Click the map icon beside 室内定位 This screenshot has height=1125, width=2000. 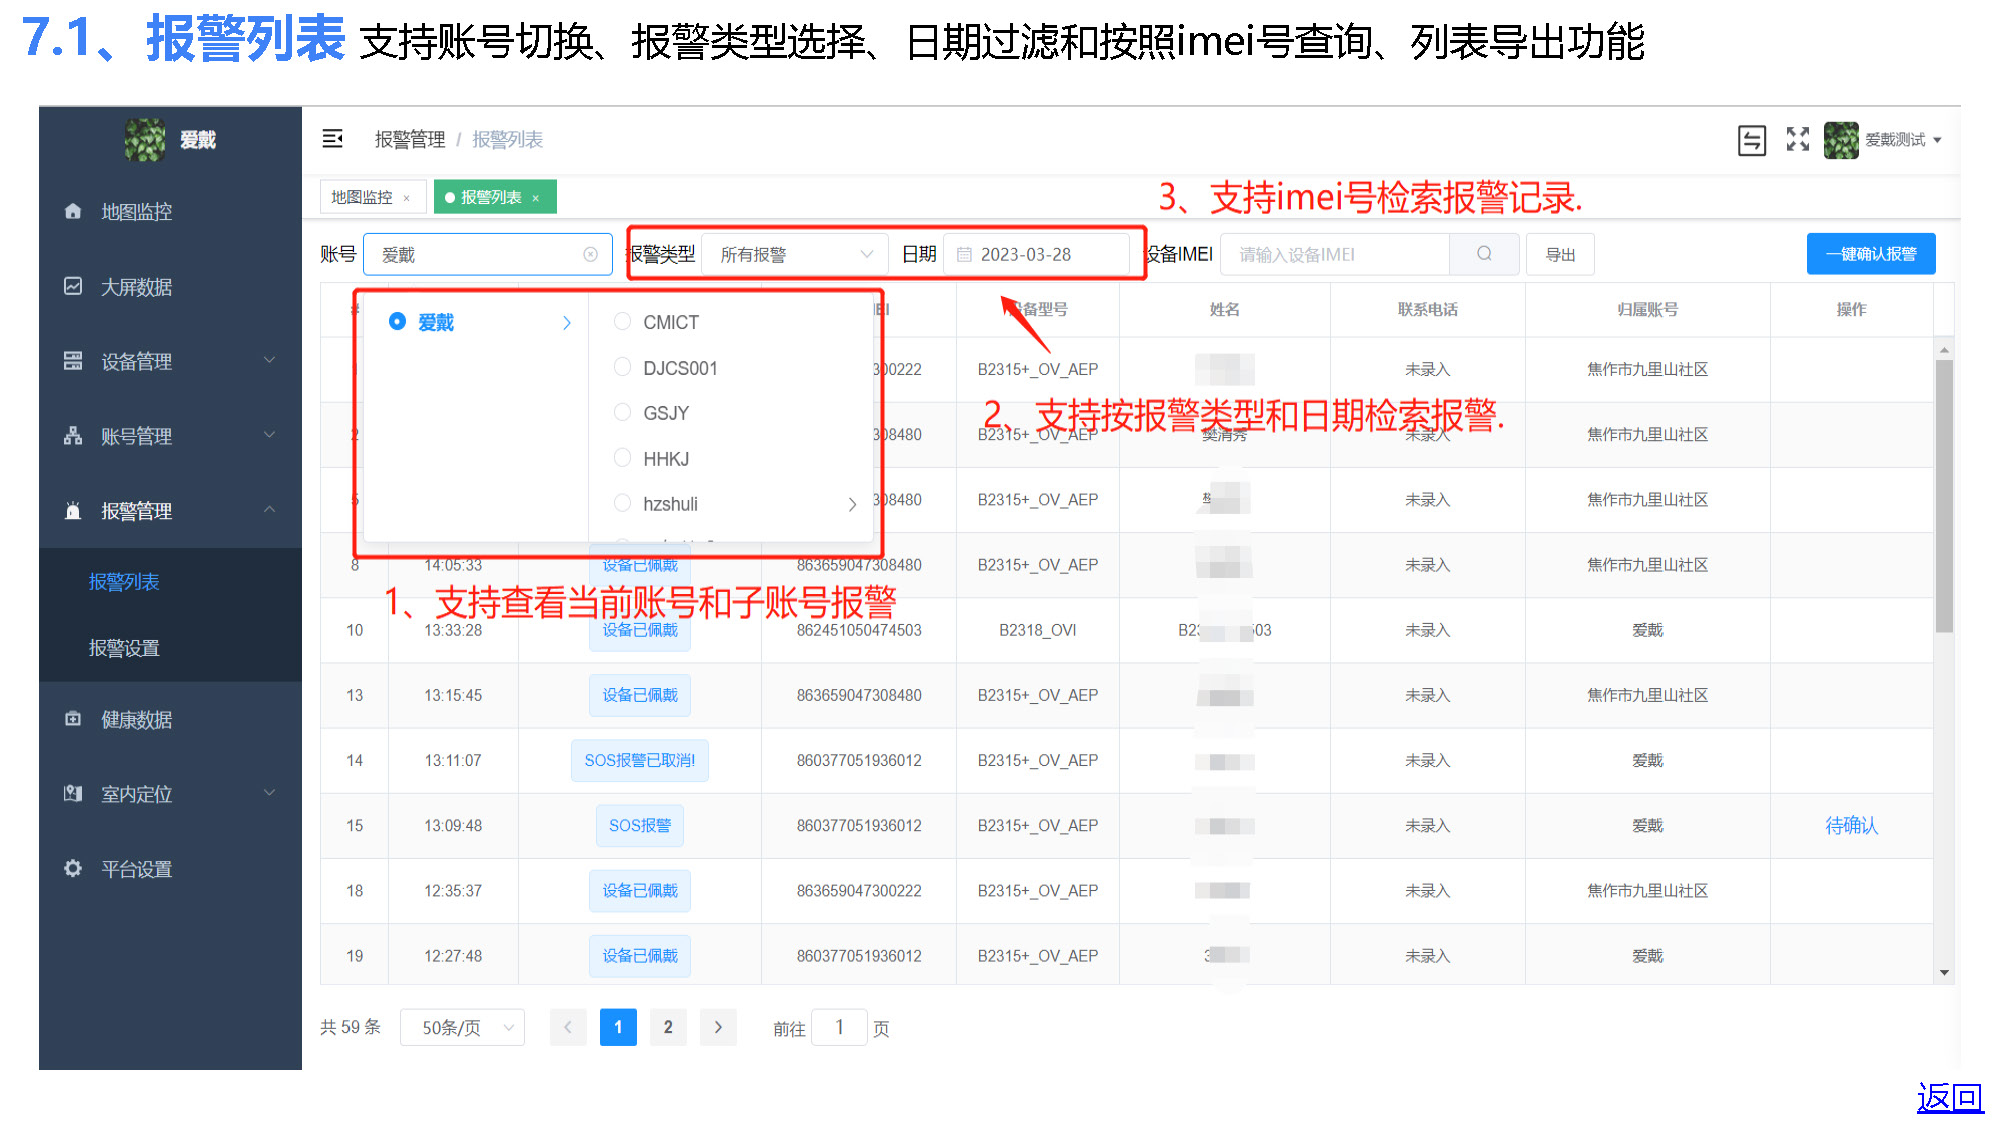(x=73, y=793)
